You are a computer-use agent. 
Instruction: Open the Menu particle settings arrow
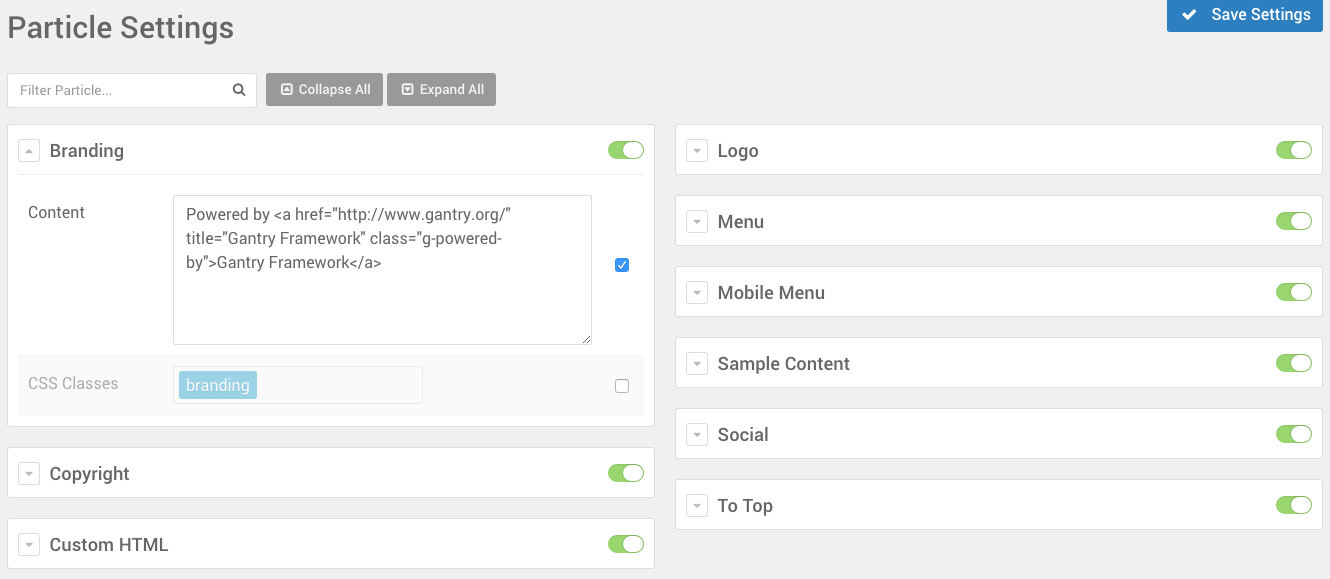[697, 222]
